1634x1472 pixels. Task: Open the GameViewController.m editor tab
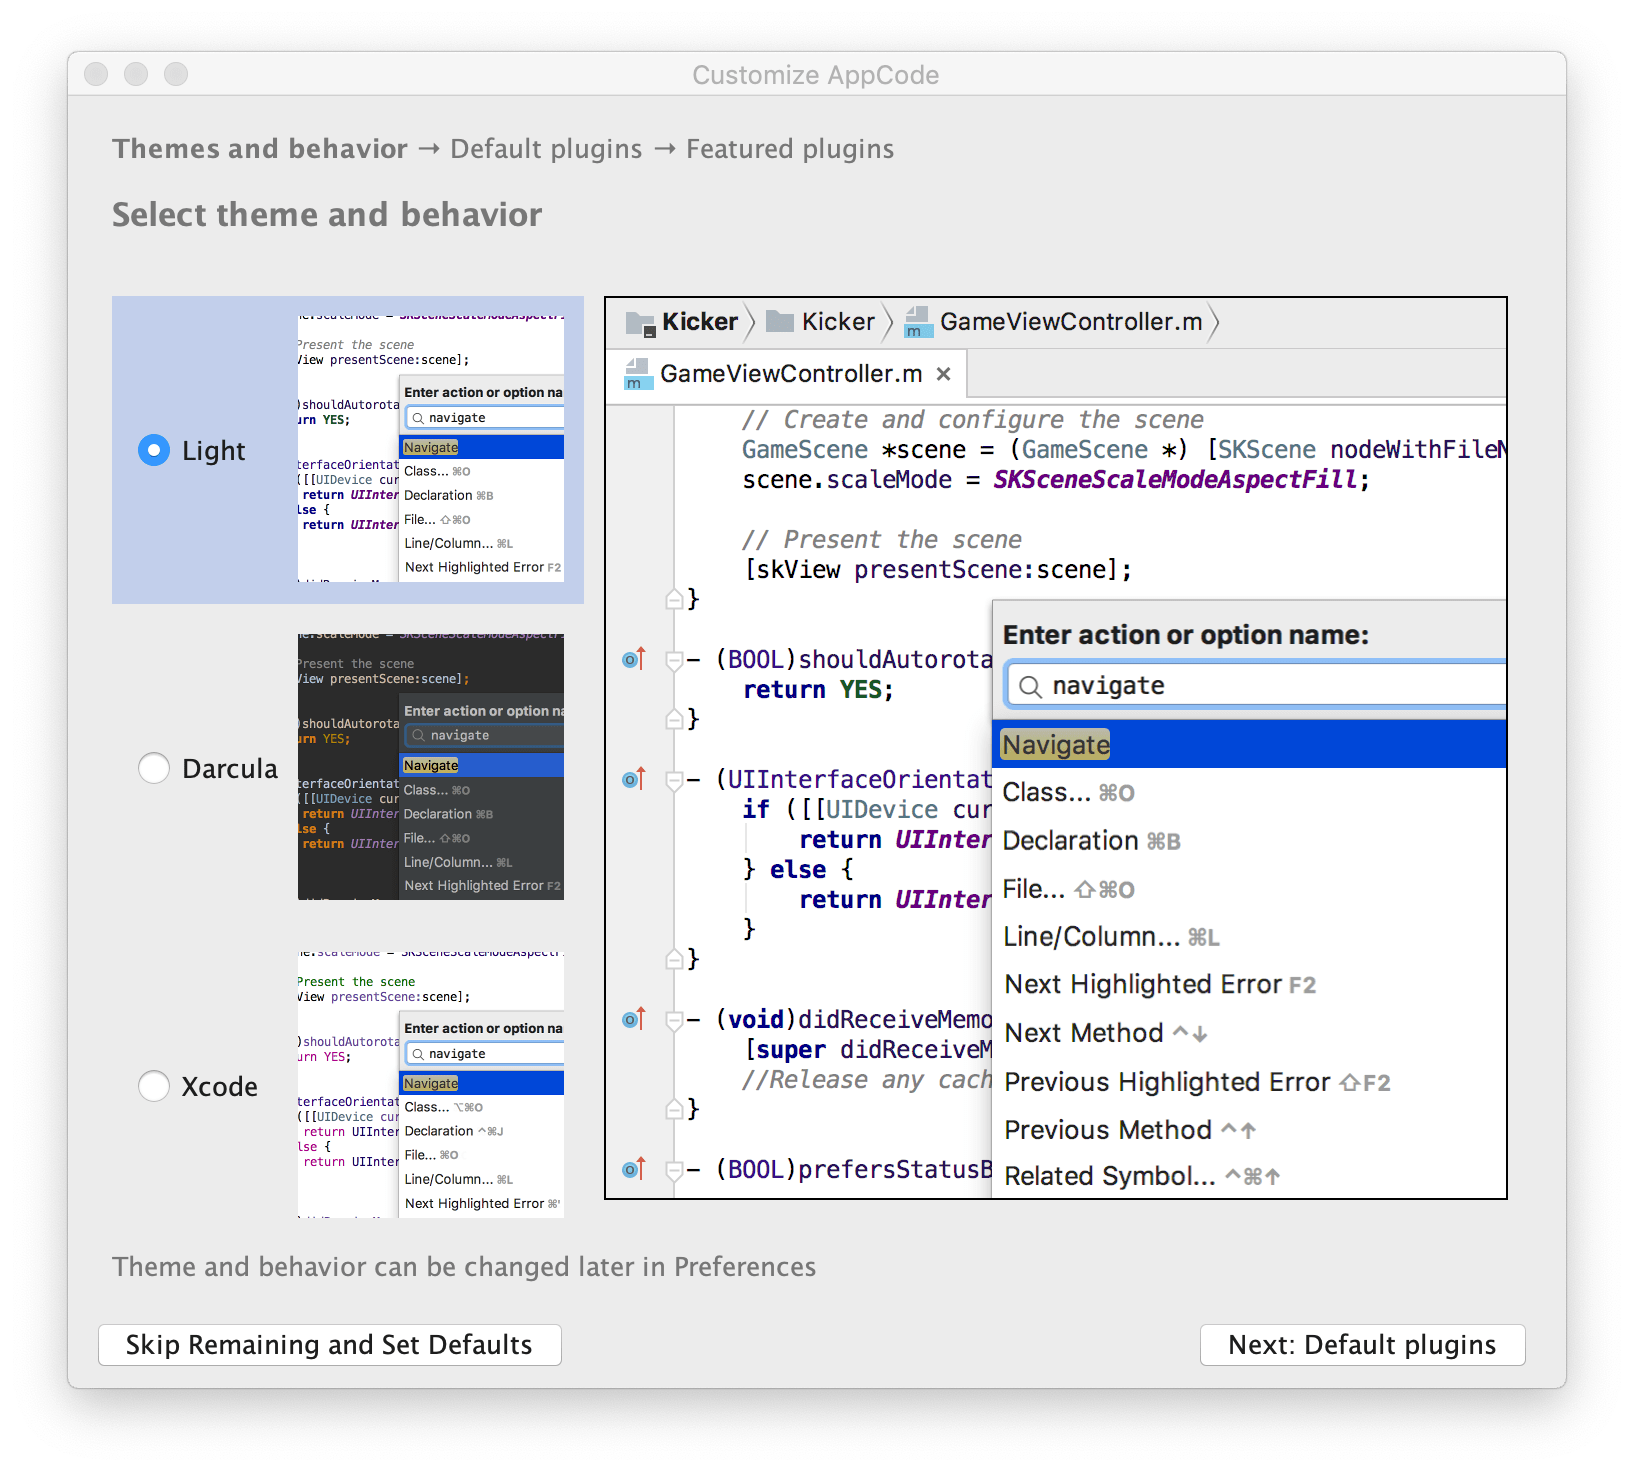(787, 374)
